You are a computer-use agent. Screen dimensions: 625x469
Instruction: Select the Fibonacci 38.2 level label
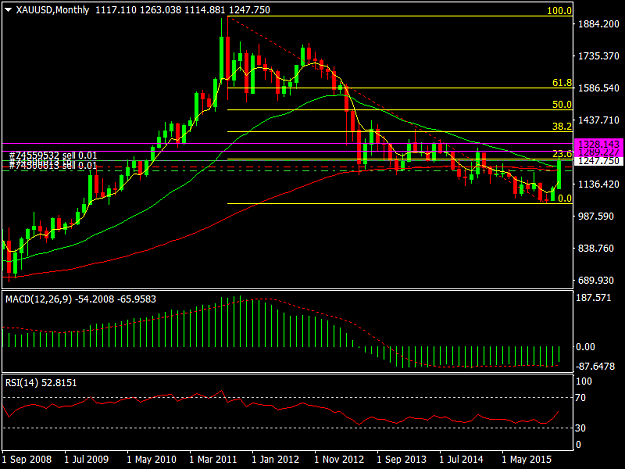click(562, 126)
